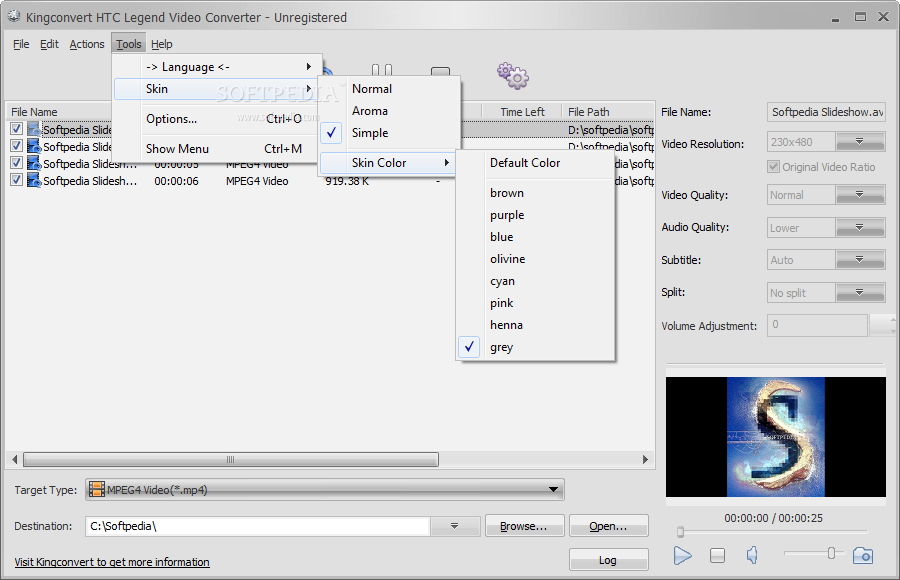900x580 pixels.
Task: Expand the Language submenu
Action: (217, 67)
